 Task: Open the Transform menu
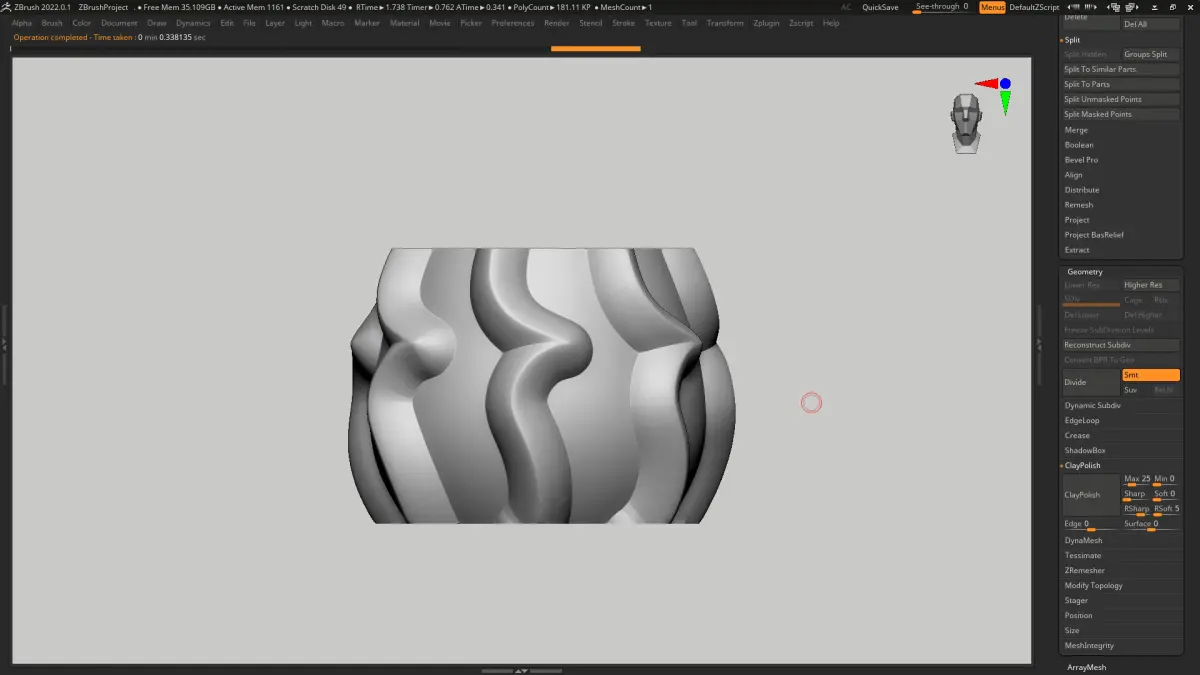point(725,23)
